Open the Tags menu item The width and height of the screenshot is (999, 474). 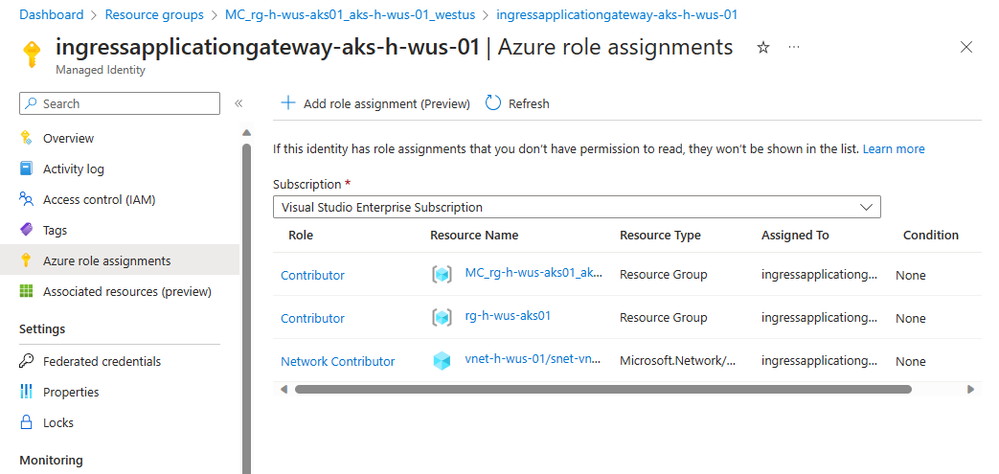coord(55,230)
